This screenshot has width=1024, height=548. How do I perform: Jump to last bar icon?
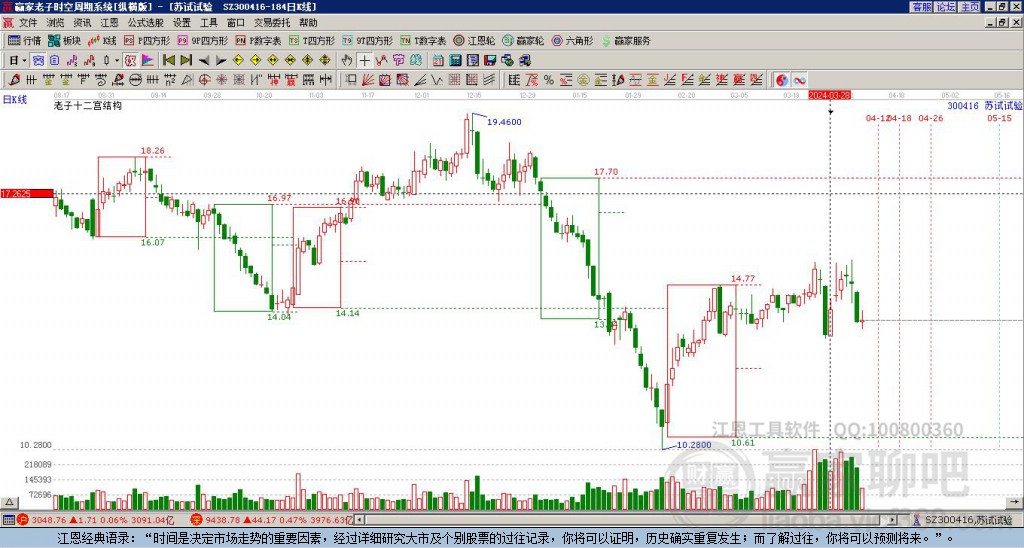pos(186,61)
